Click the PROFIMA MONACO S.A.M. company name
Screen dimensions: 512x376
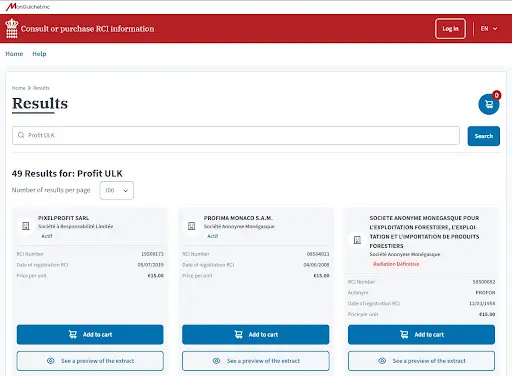pos(238,218)
